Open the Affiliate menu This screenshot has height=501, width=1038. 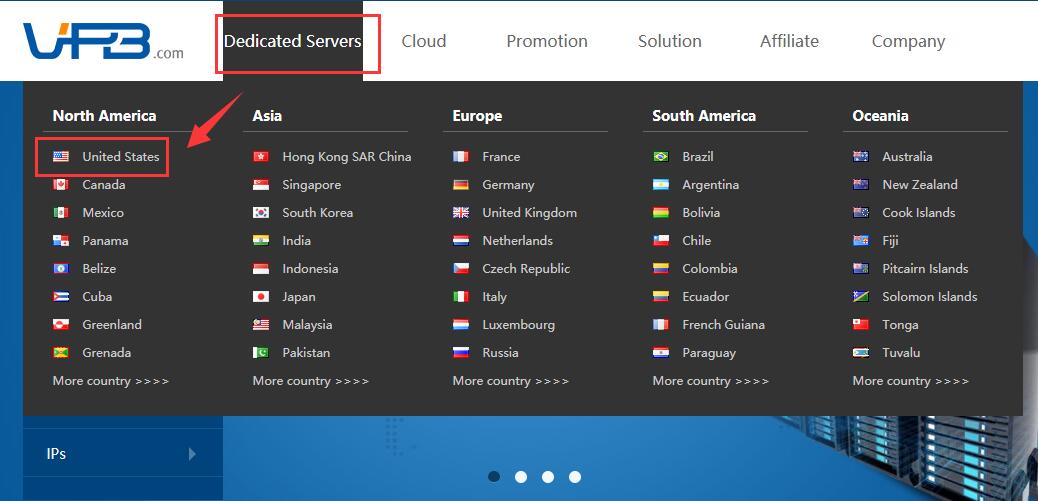point(789,41)
